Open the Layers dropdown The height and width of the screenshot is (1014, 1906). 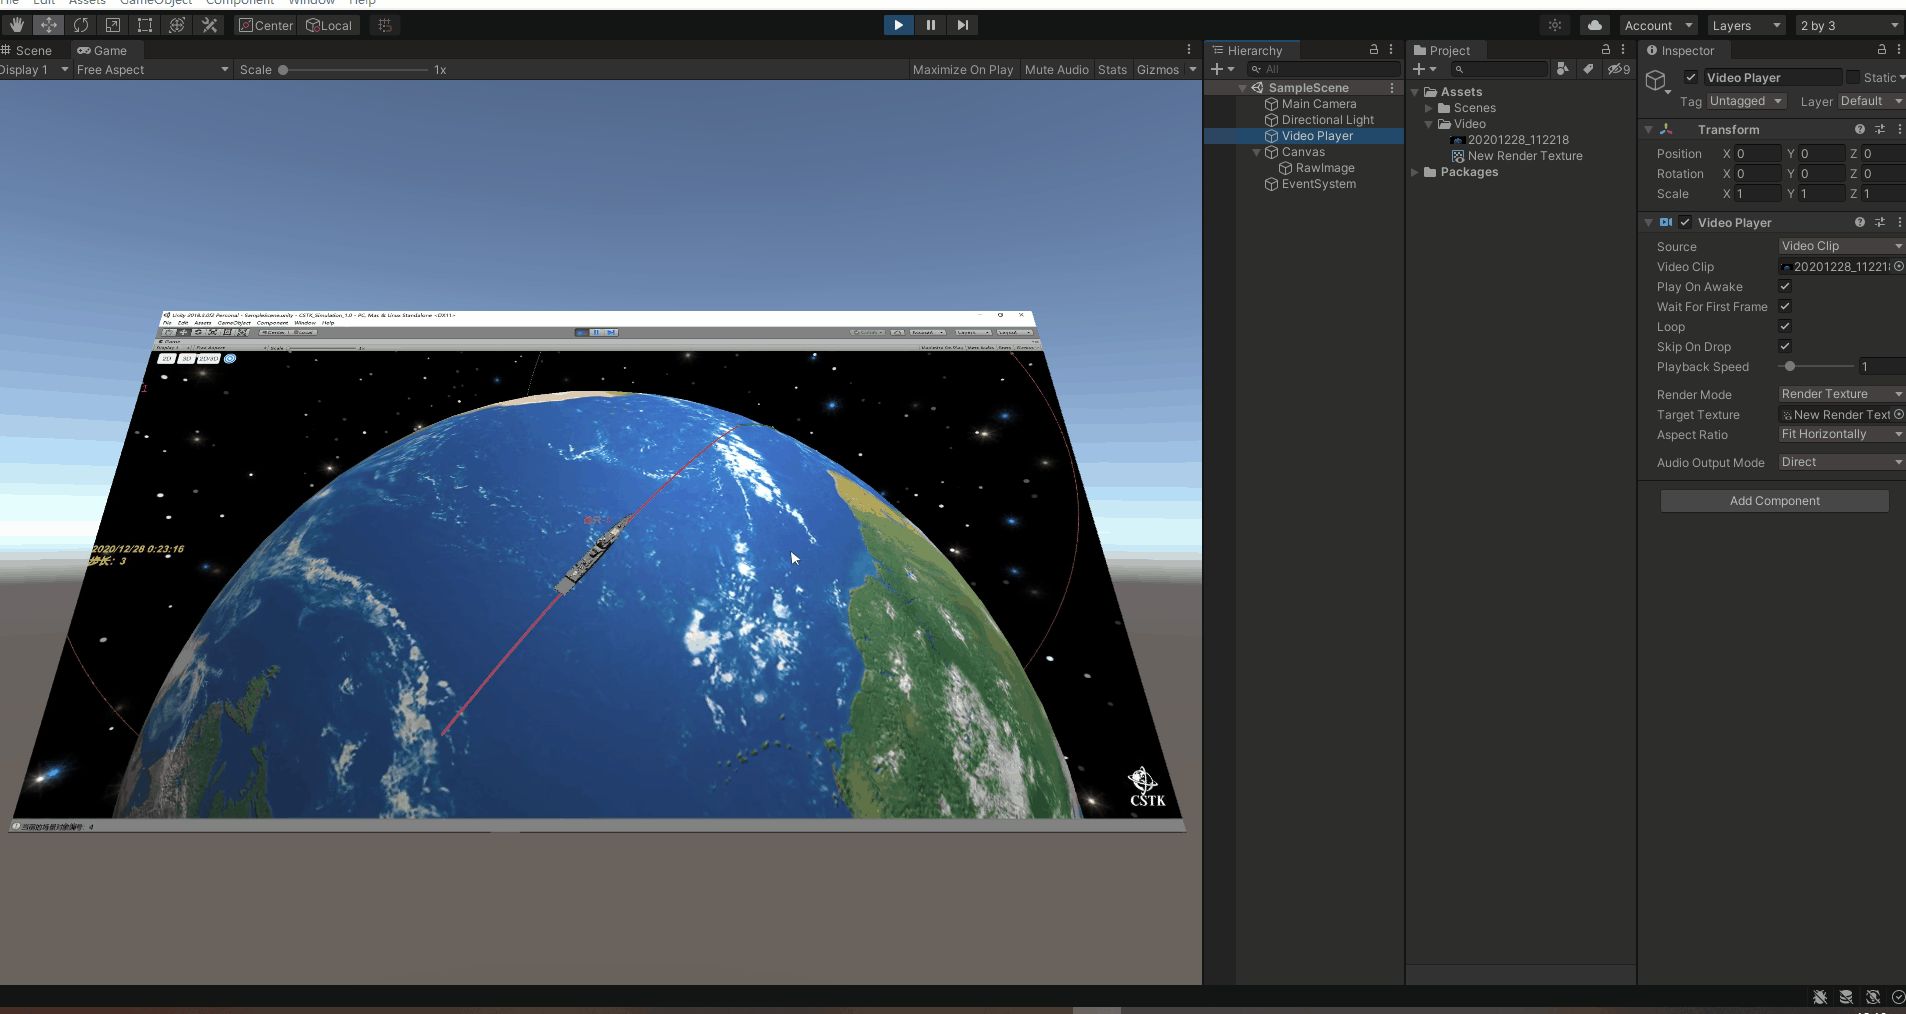point(1746,25)
